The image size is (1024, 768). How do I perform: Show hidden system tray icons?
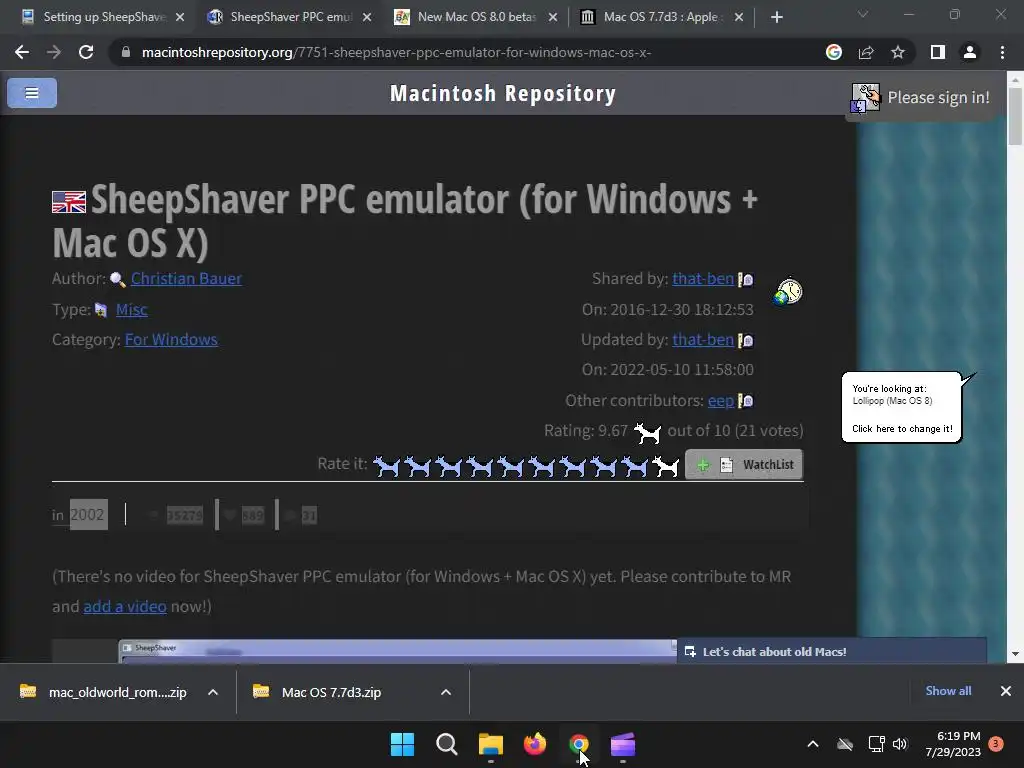(813, 744)
